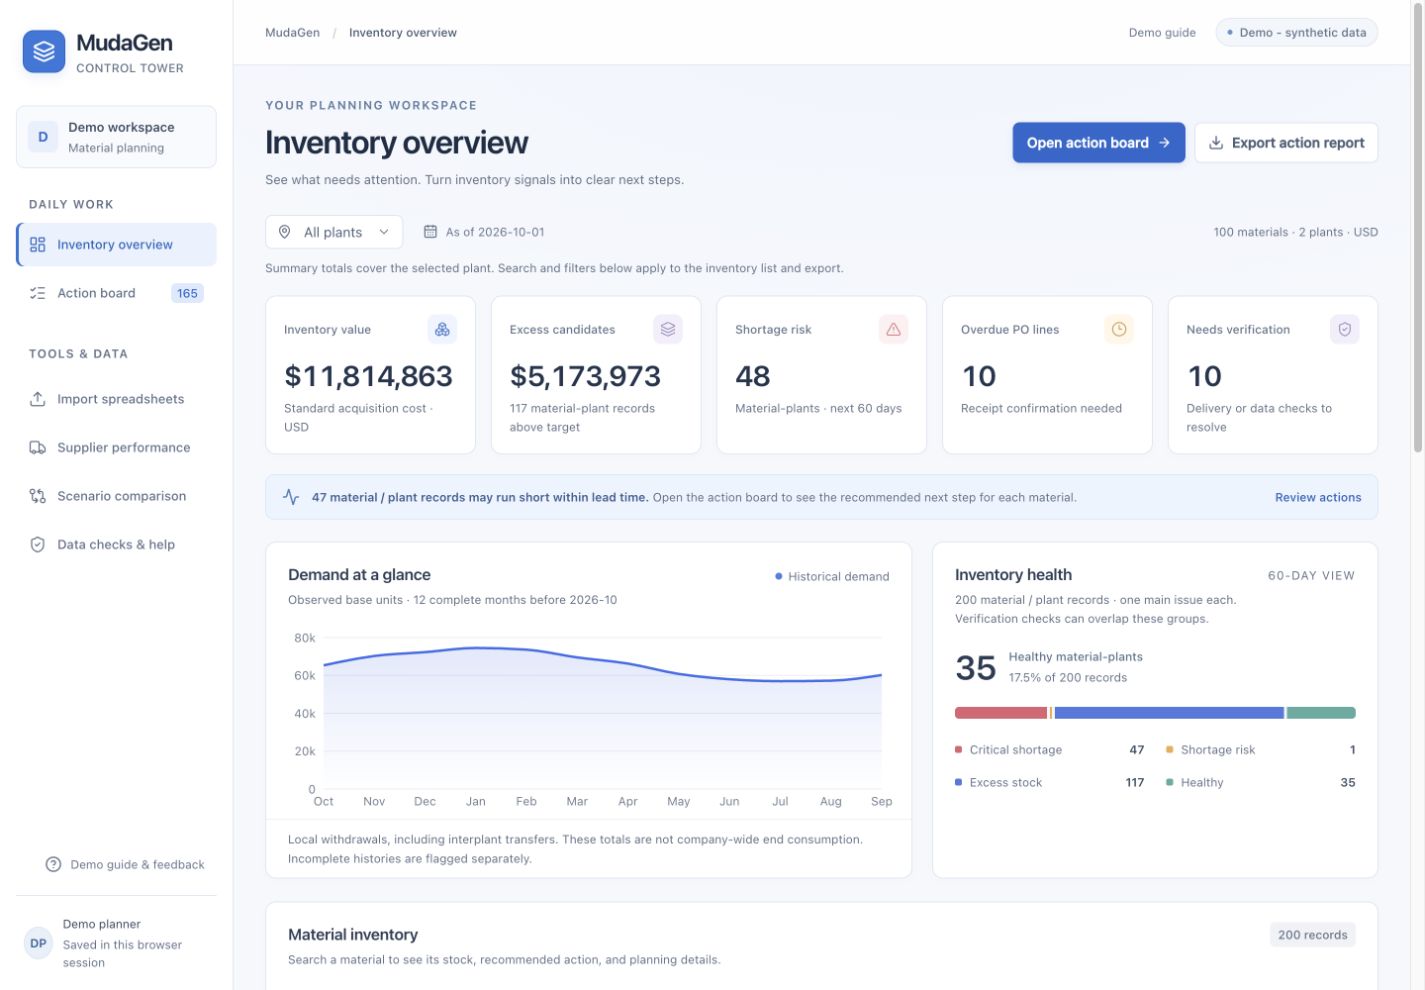Click the green Healthy bar segment
1425x990 pixels.
click(1321, 713)
